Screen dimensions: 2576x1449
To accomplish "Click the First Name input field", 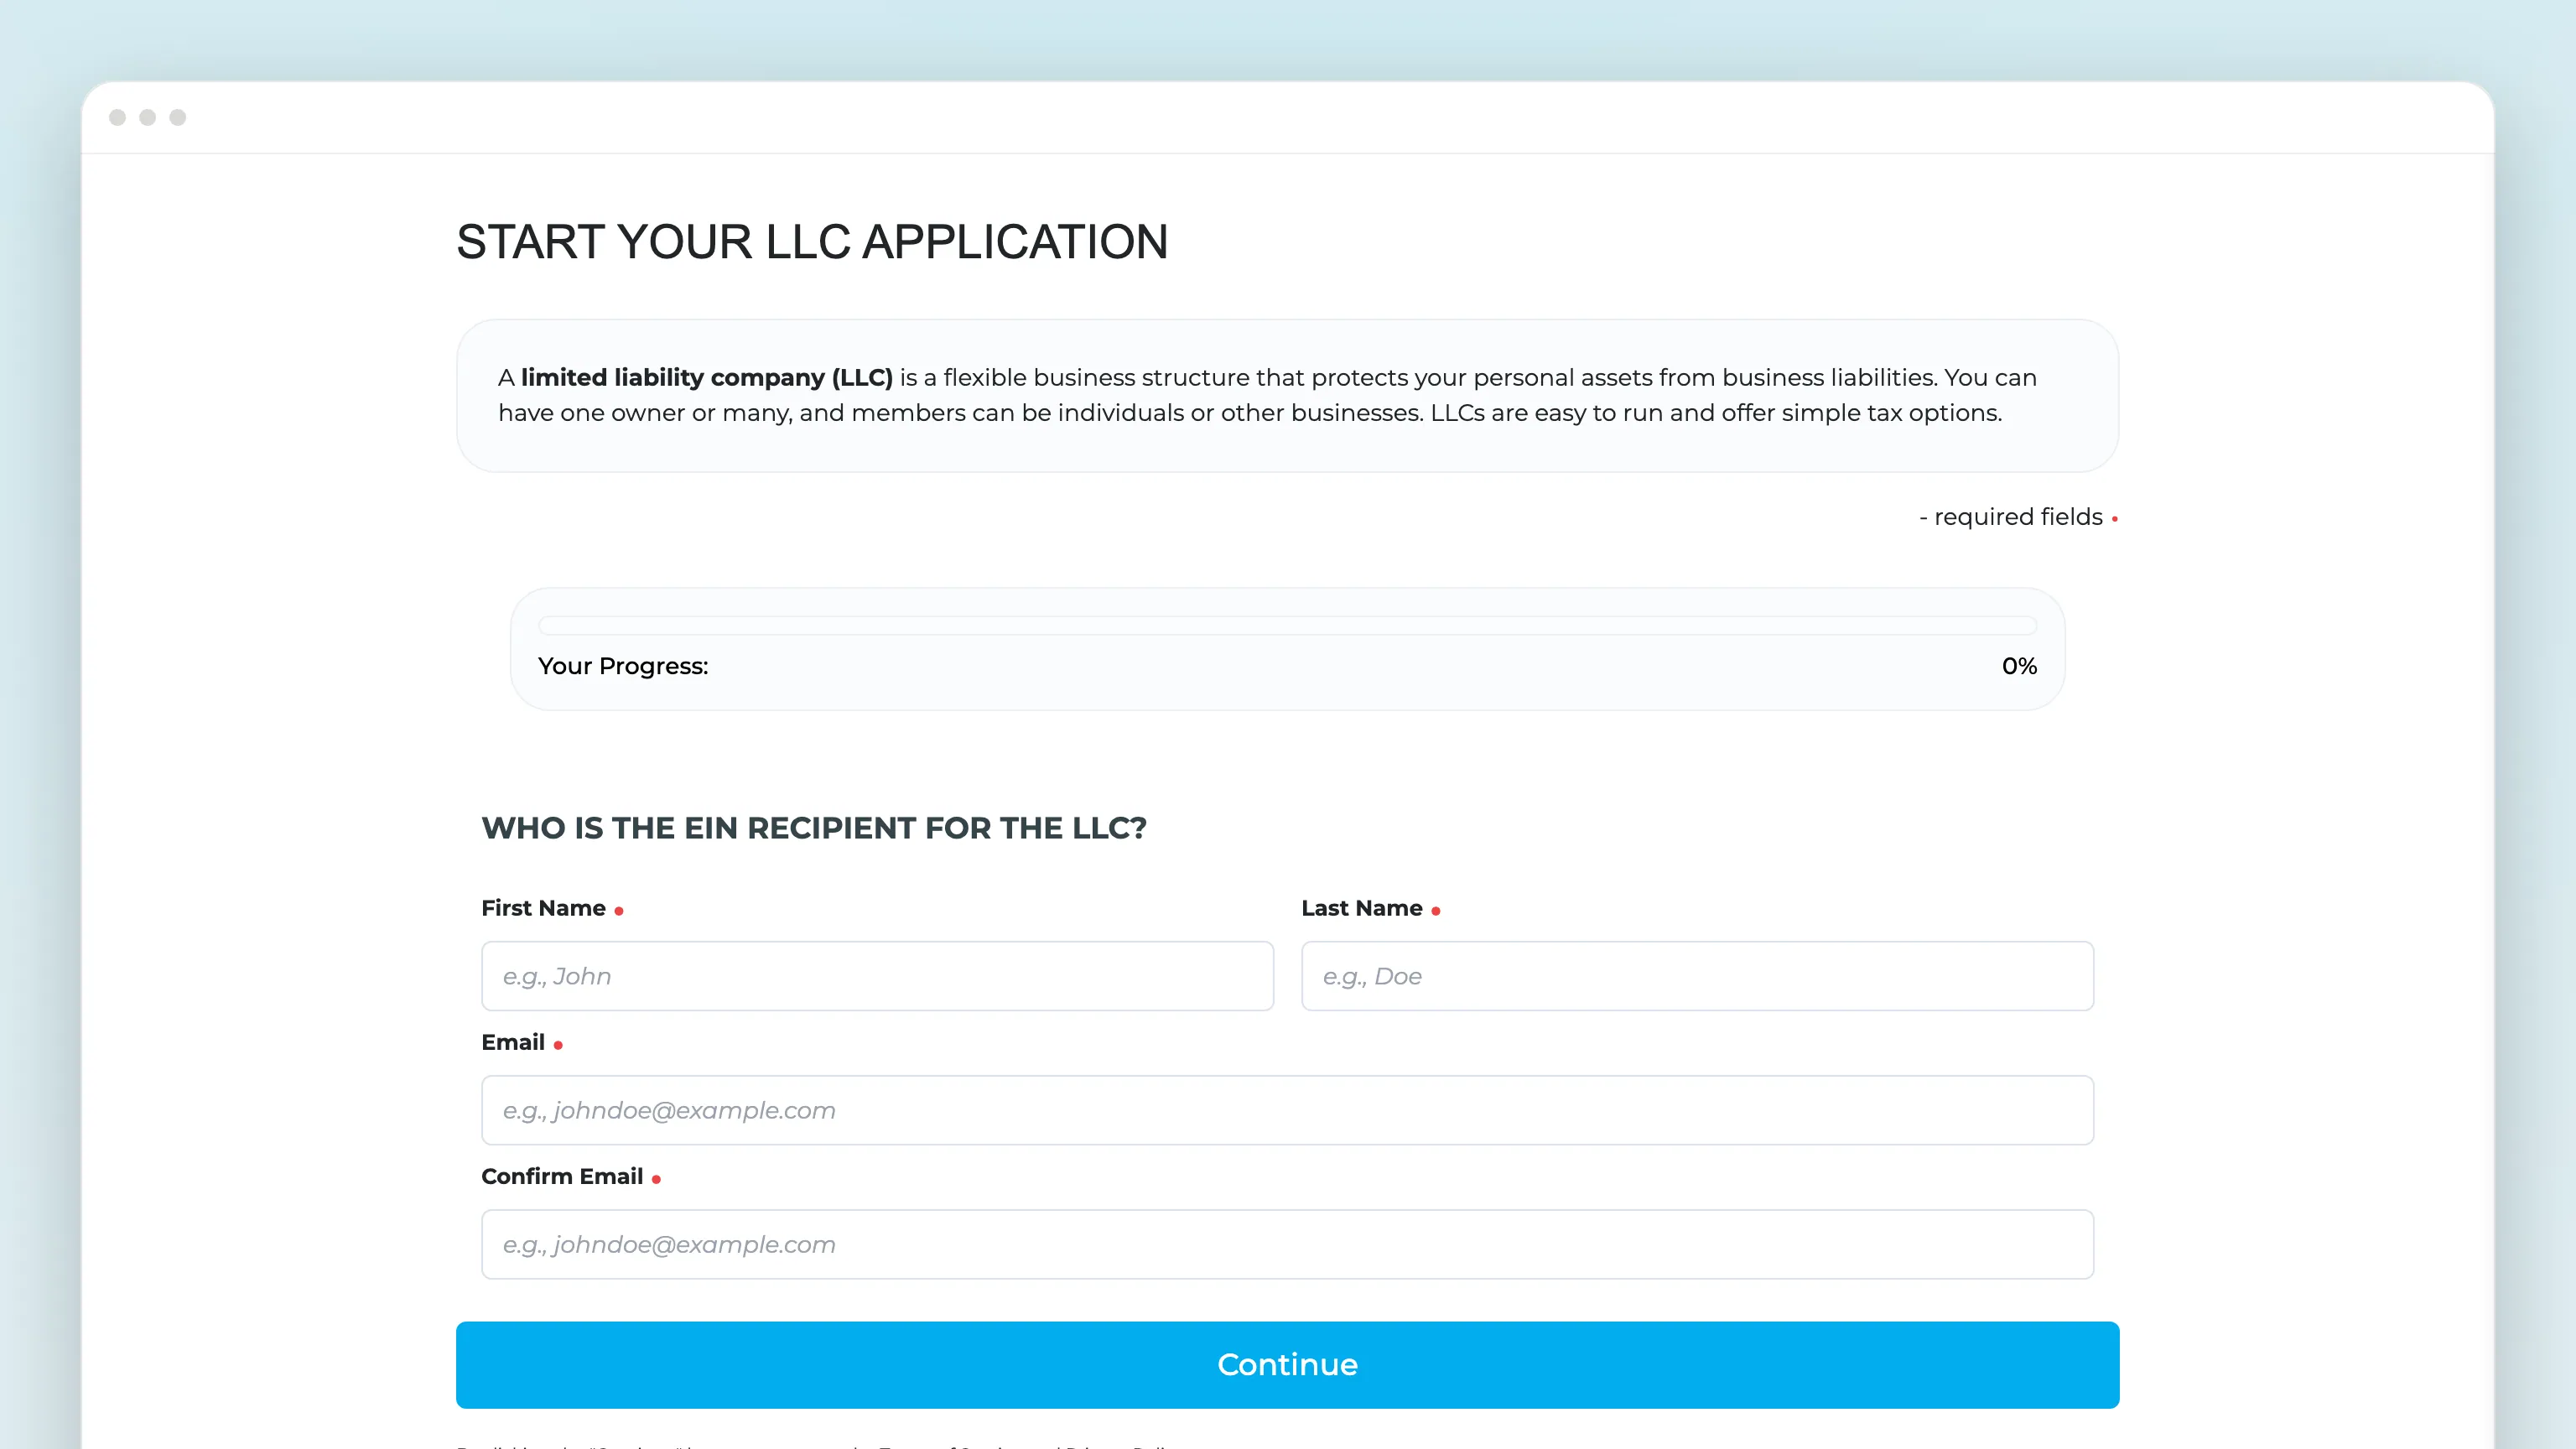I will [877, 976].
